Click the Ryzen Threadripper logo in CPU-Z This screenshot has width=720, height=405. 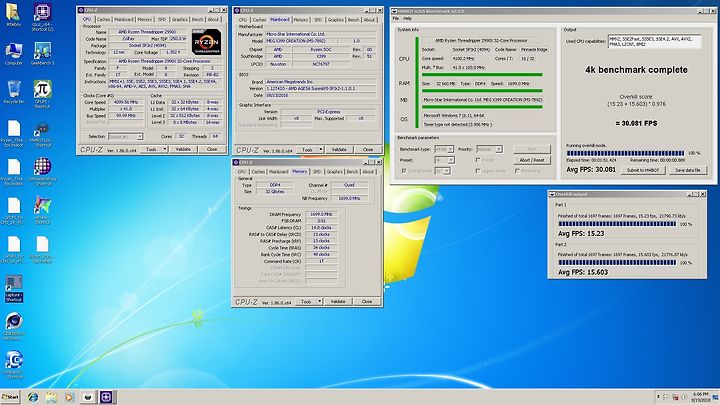[206, 42]
